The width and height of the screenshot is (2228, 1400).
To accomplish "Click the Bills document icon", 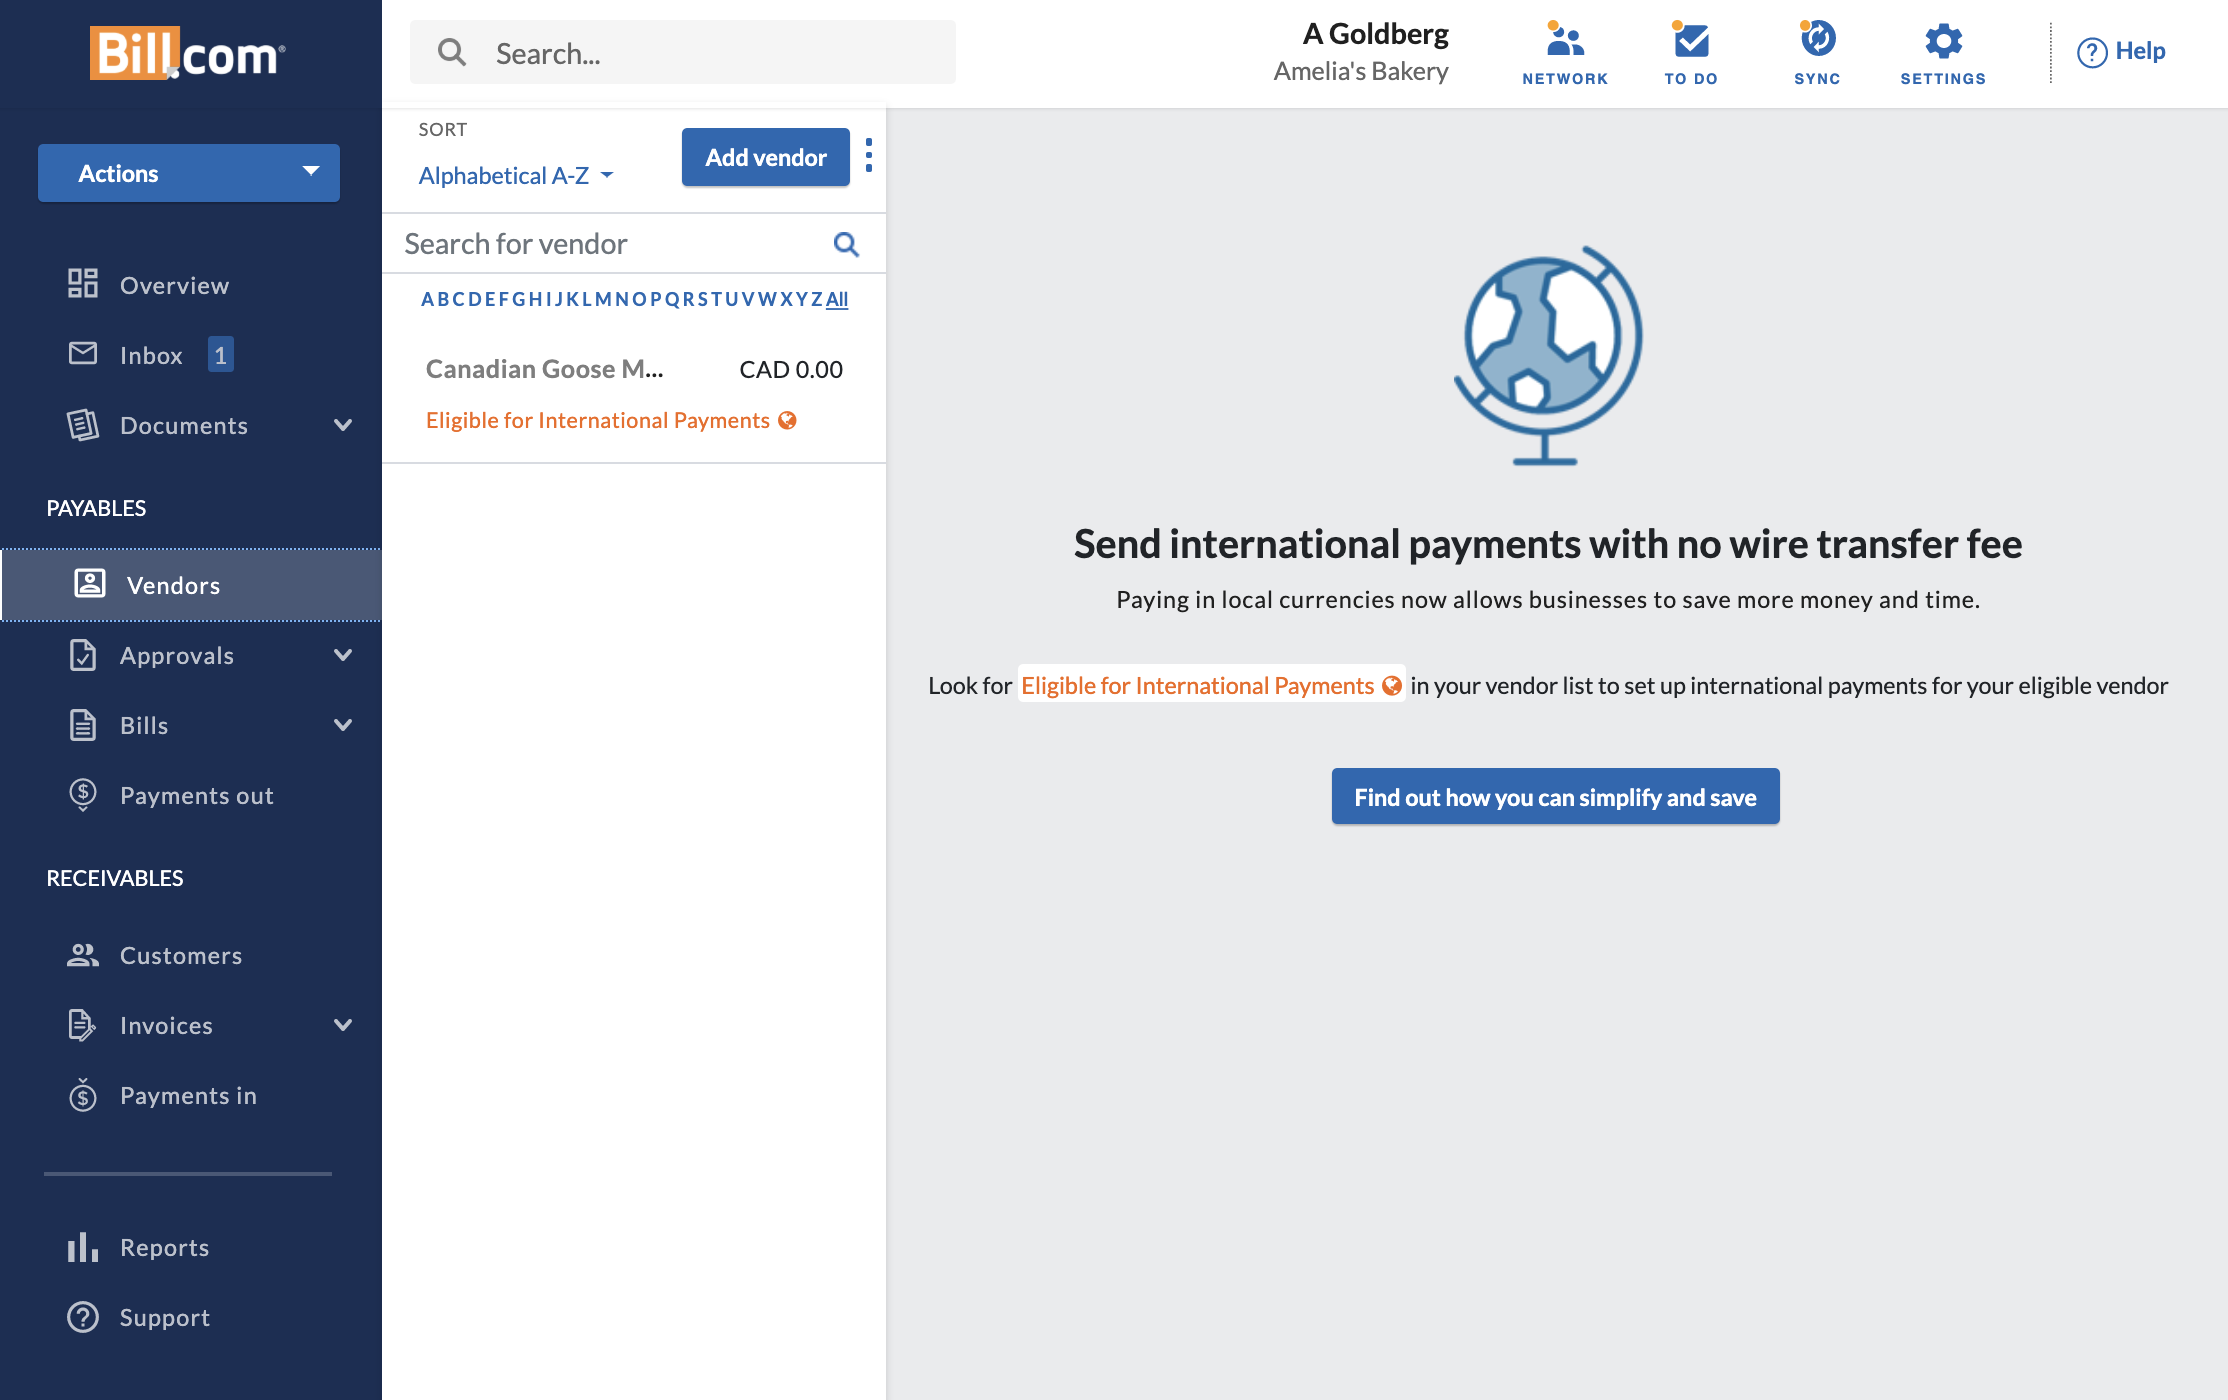I will [x=83, y=725].
